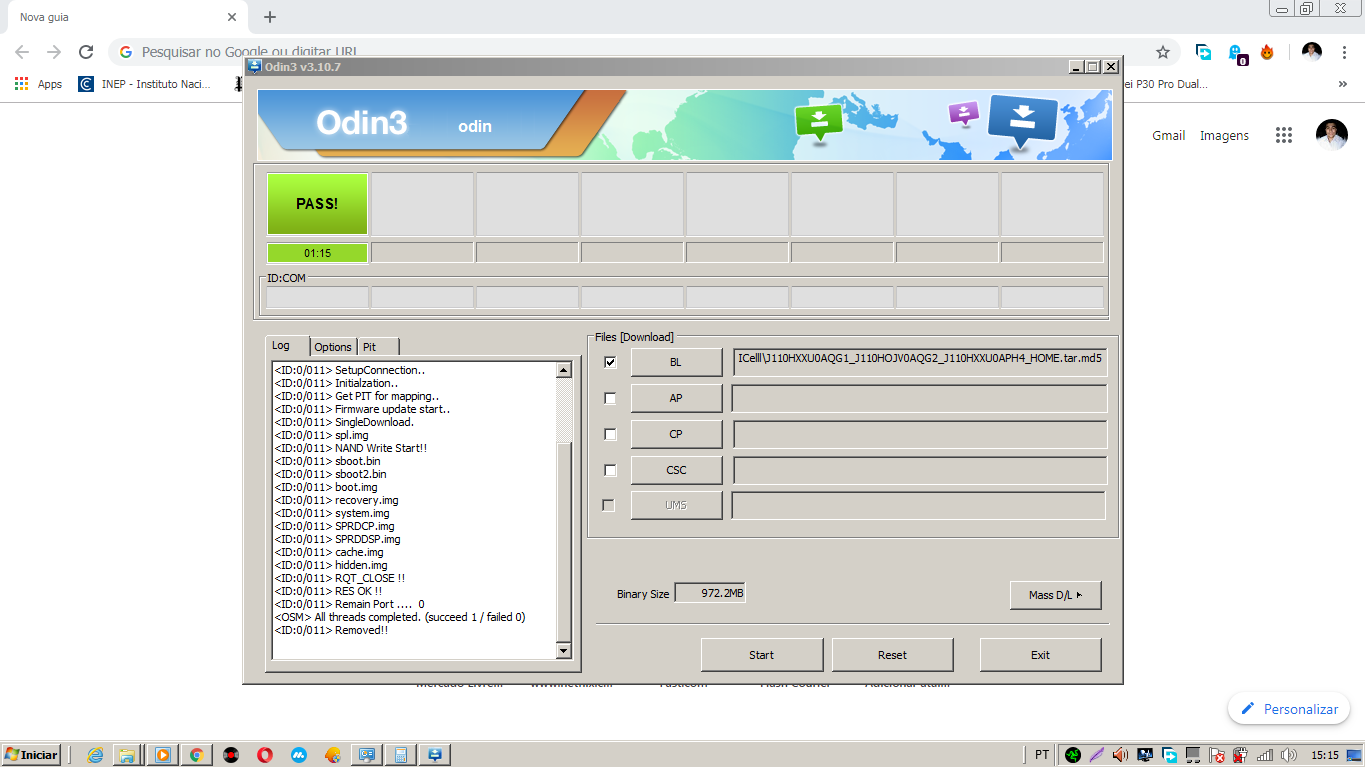
Task: Open the blue arrow Chrome extension
Action: (x=1204, y=52)
